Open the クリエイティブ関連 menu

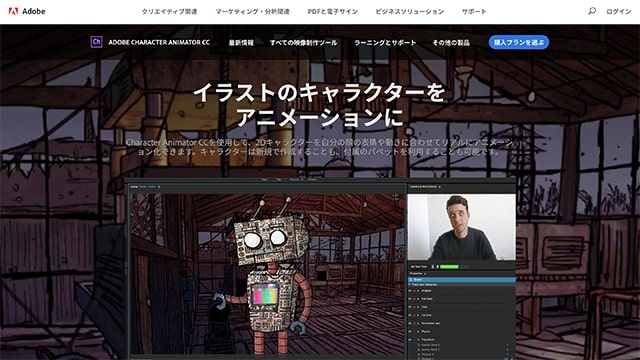[169, 11]
